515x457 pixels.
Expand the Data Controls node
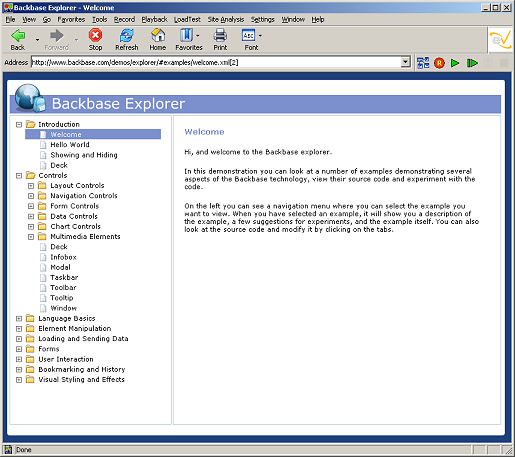[31, 217]
